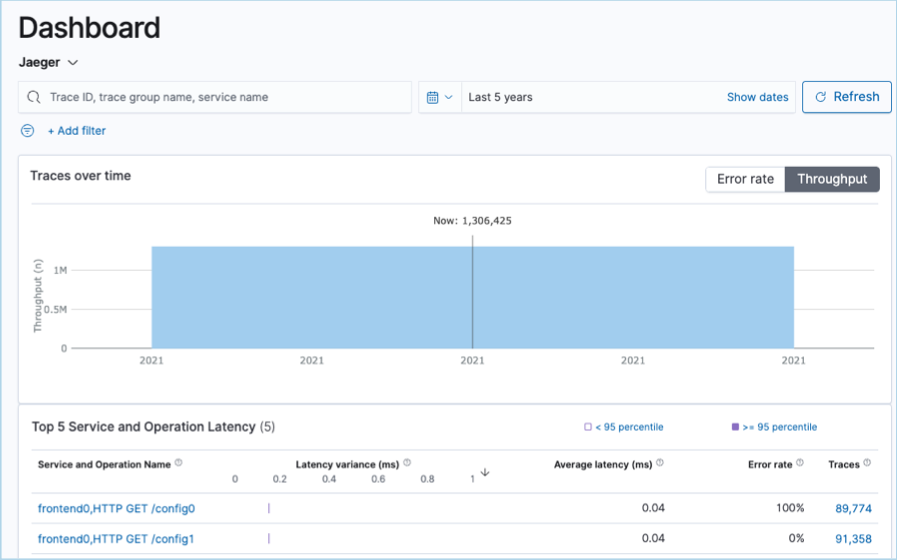The height and width of the screenshot is (560, 897).
Task: Sort by latency variance down arrow
Action: (485, 473)
